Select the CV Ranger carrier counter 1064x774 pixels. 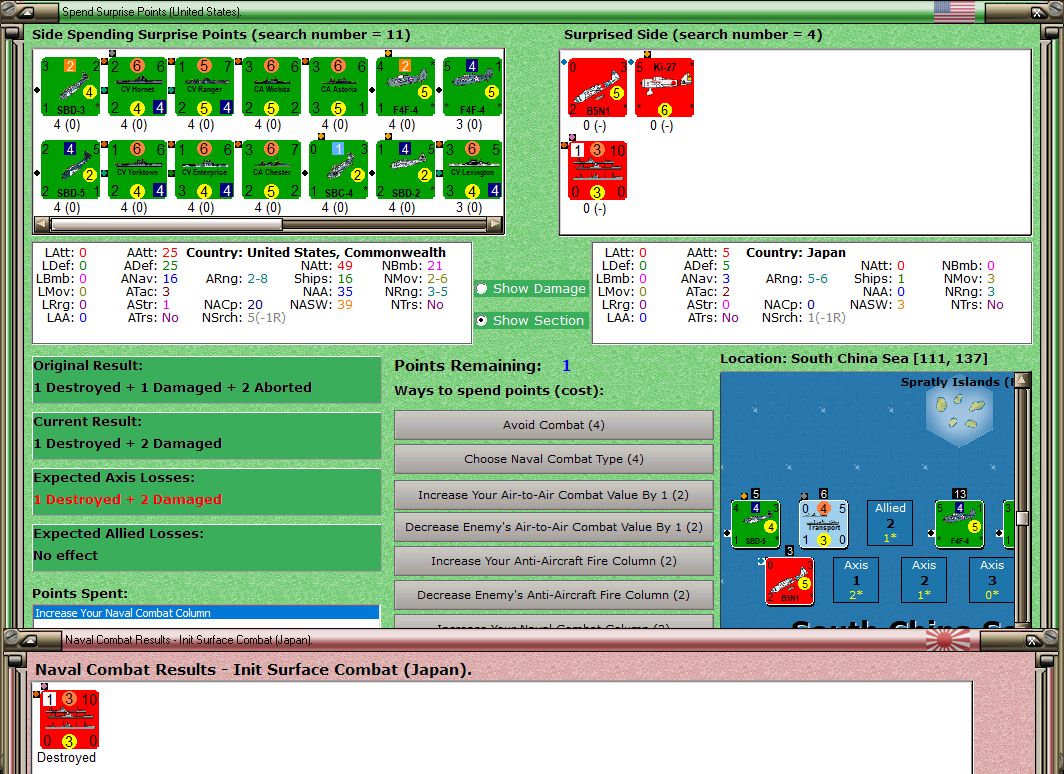pyautogui.click(x=205, y=88)
